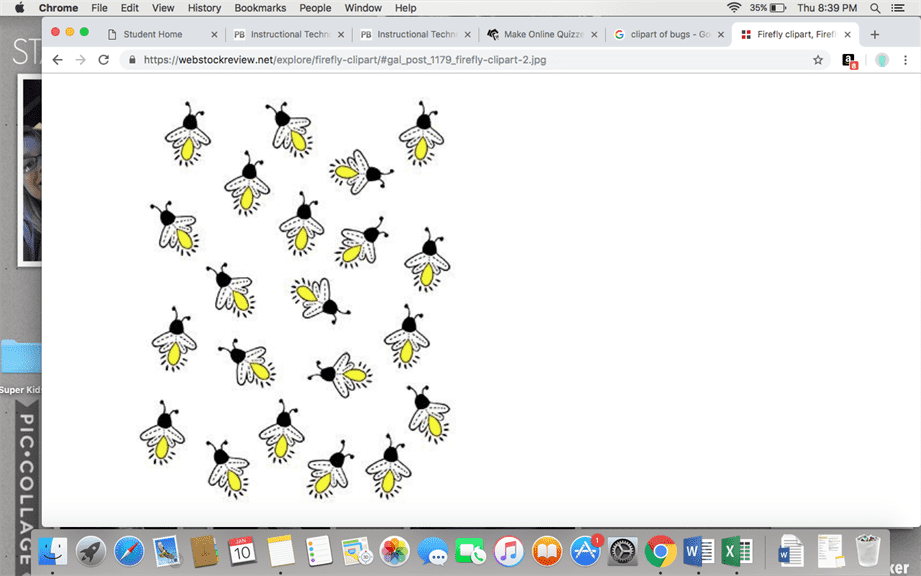Reload the page with the refresh icon
Image resolution: width=921 pixels, height=576 pixels.
[x=103, y=60]
